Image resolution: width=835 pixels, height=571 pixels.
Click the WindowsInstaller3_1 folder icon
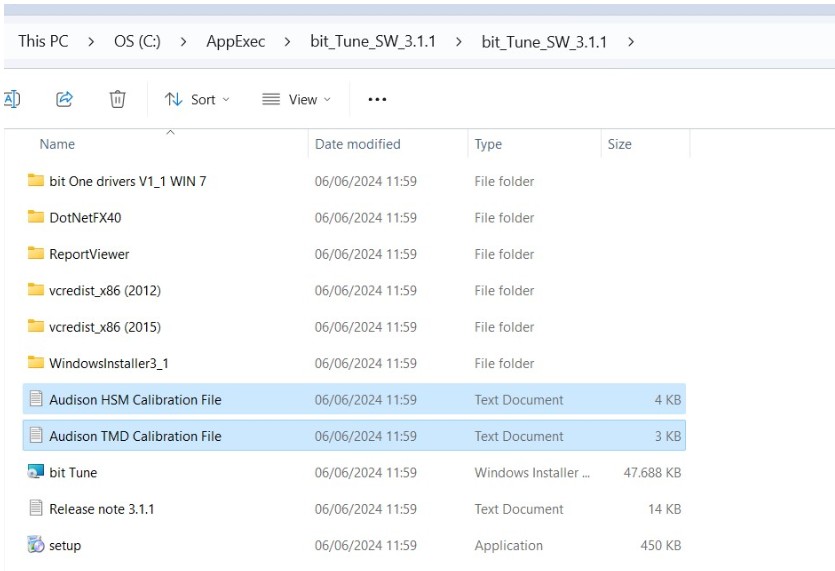36,362
